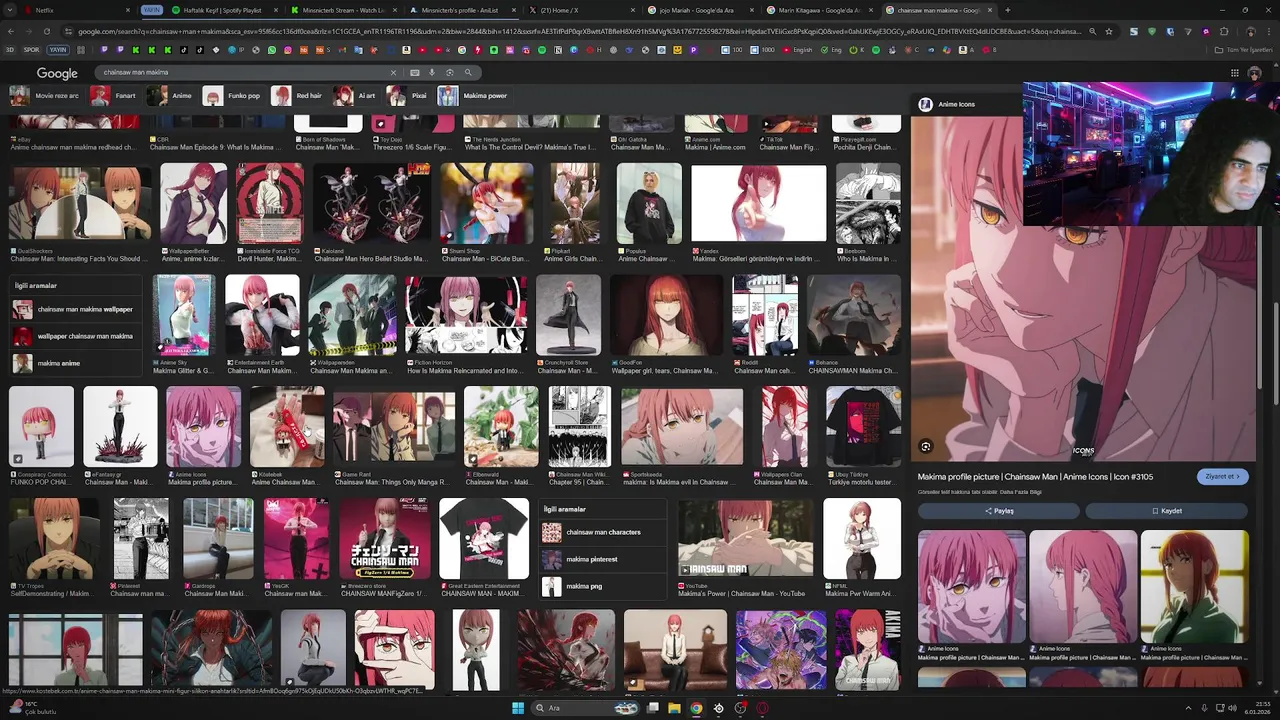
Task: Filter results by Makima power chip
Action: pos(473,96)
